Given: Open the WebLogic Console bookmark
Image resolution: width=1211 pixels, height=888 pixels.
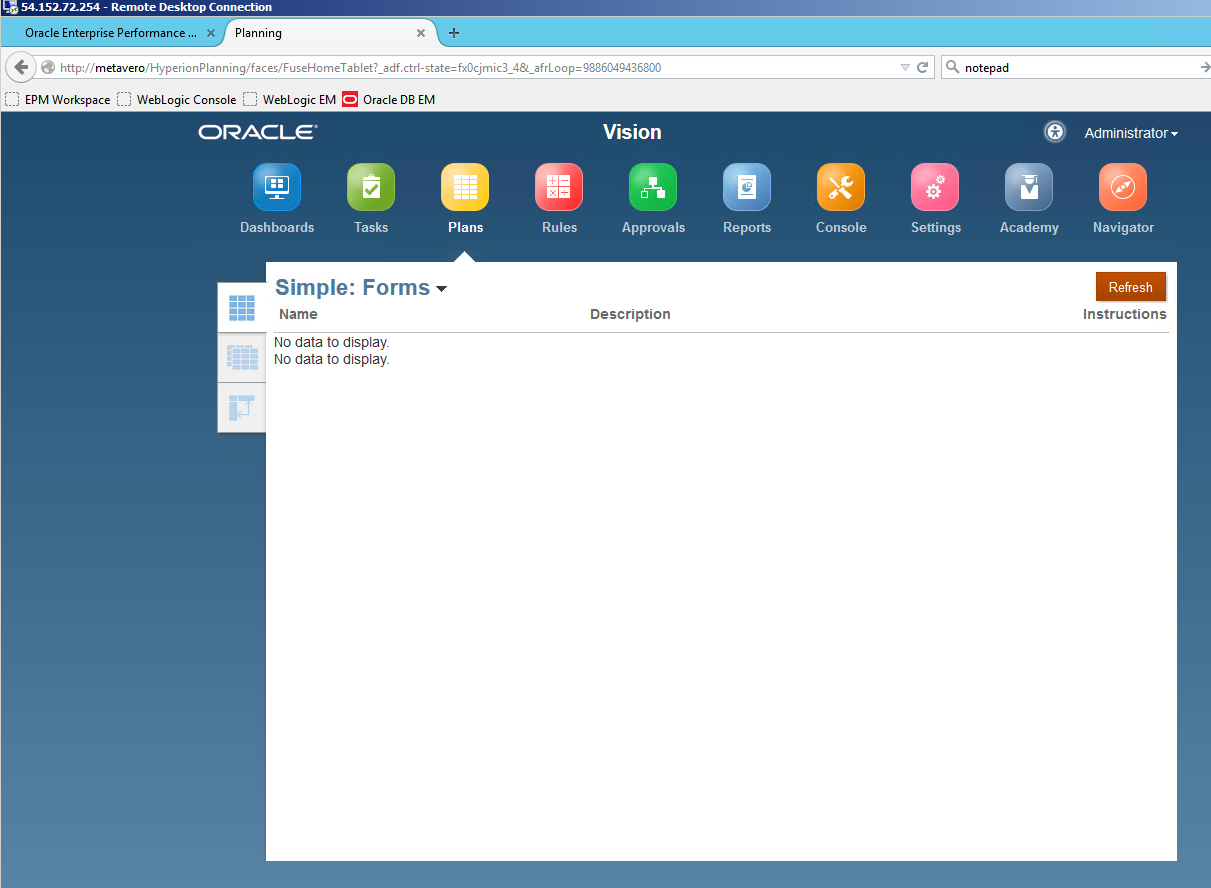Looking at the screenshot, I should tap(177, 99).
